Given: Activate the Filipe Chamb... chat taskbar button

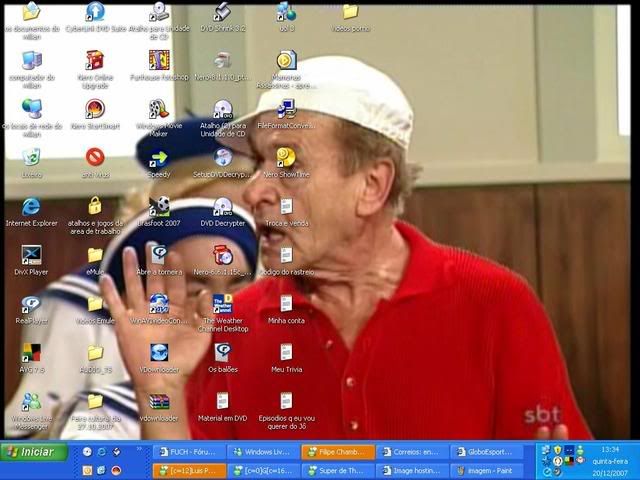Looking at the screenshot, I should click(338, 452).
